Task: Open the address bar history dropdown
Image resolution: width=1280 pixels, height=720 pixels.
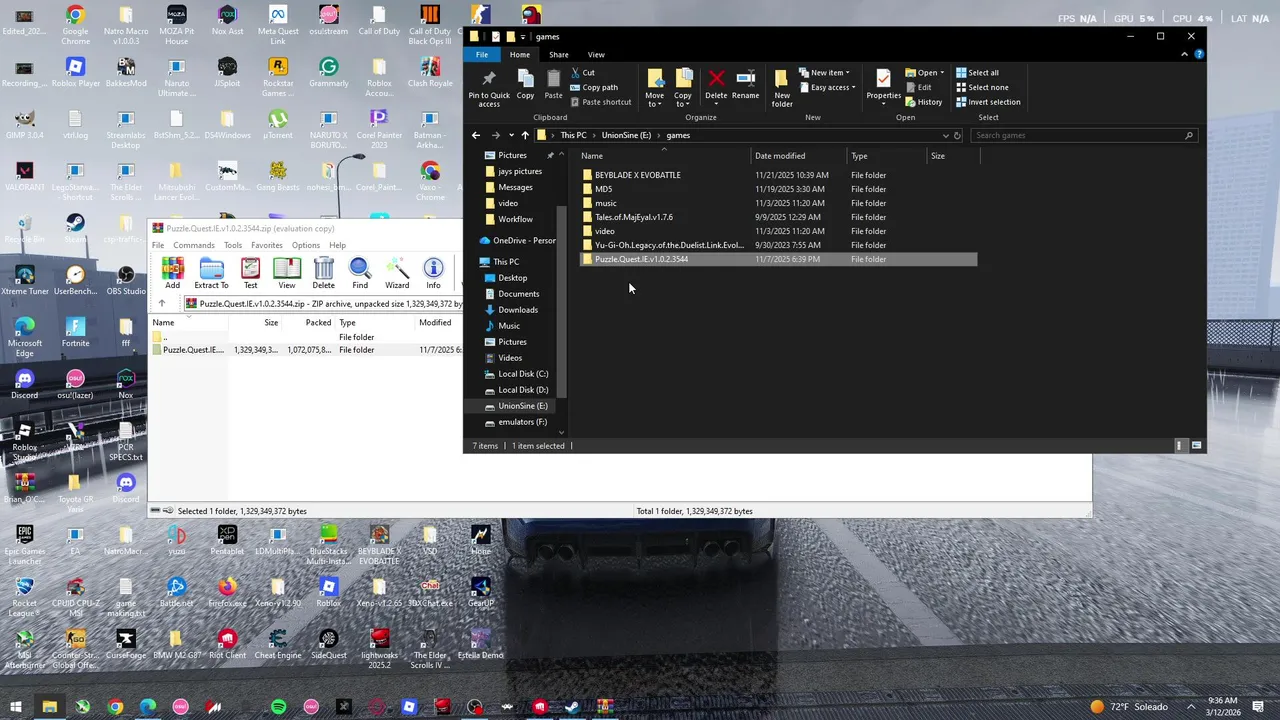Action: pyautogui.click(x=945, y=135)
